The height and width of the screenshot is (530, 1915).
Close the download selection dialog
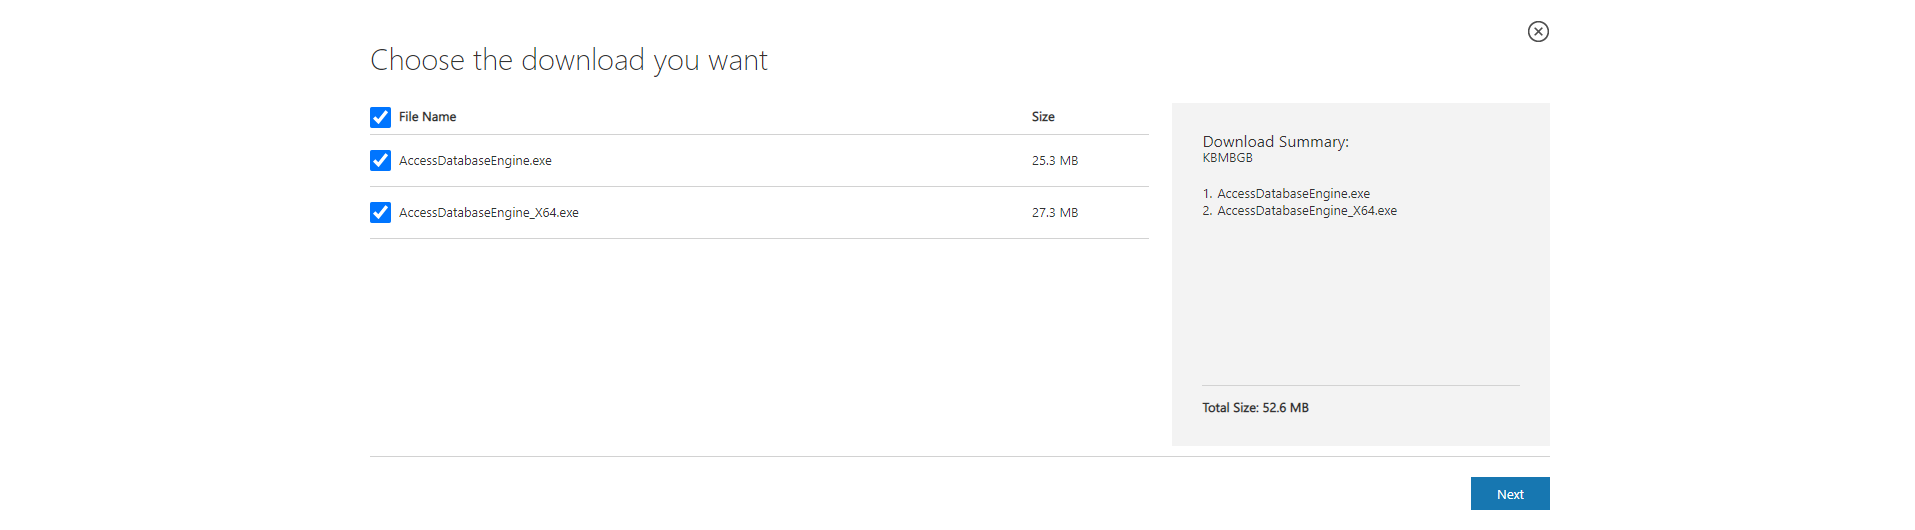1538,32
